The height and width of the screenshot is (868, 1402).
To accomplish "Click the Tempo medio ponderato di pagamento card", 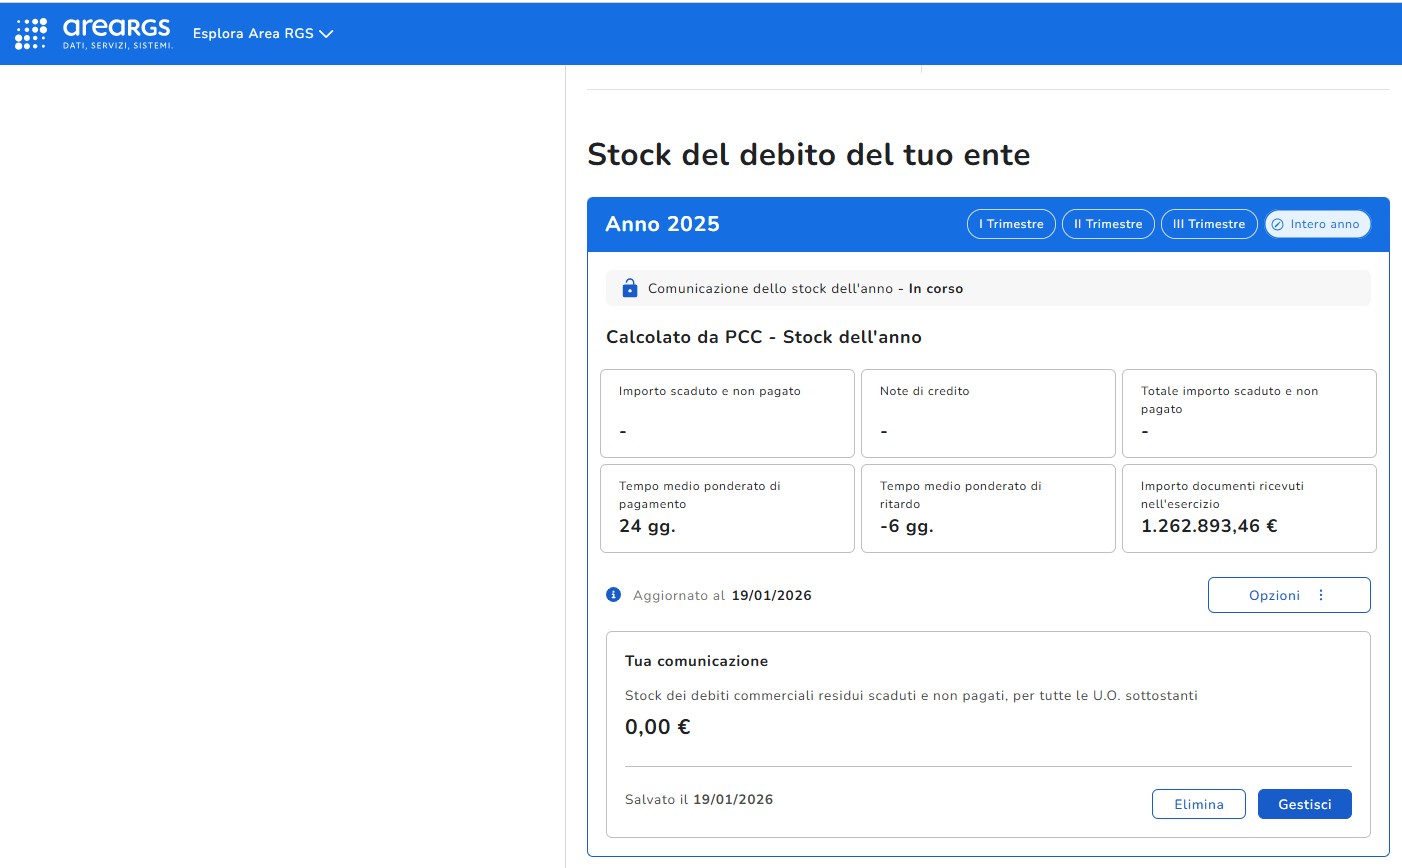I will point(727,508).
